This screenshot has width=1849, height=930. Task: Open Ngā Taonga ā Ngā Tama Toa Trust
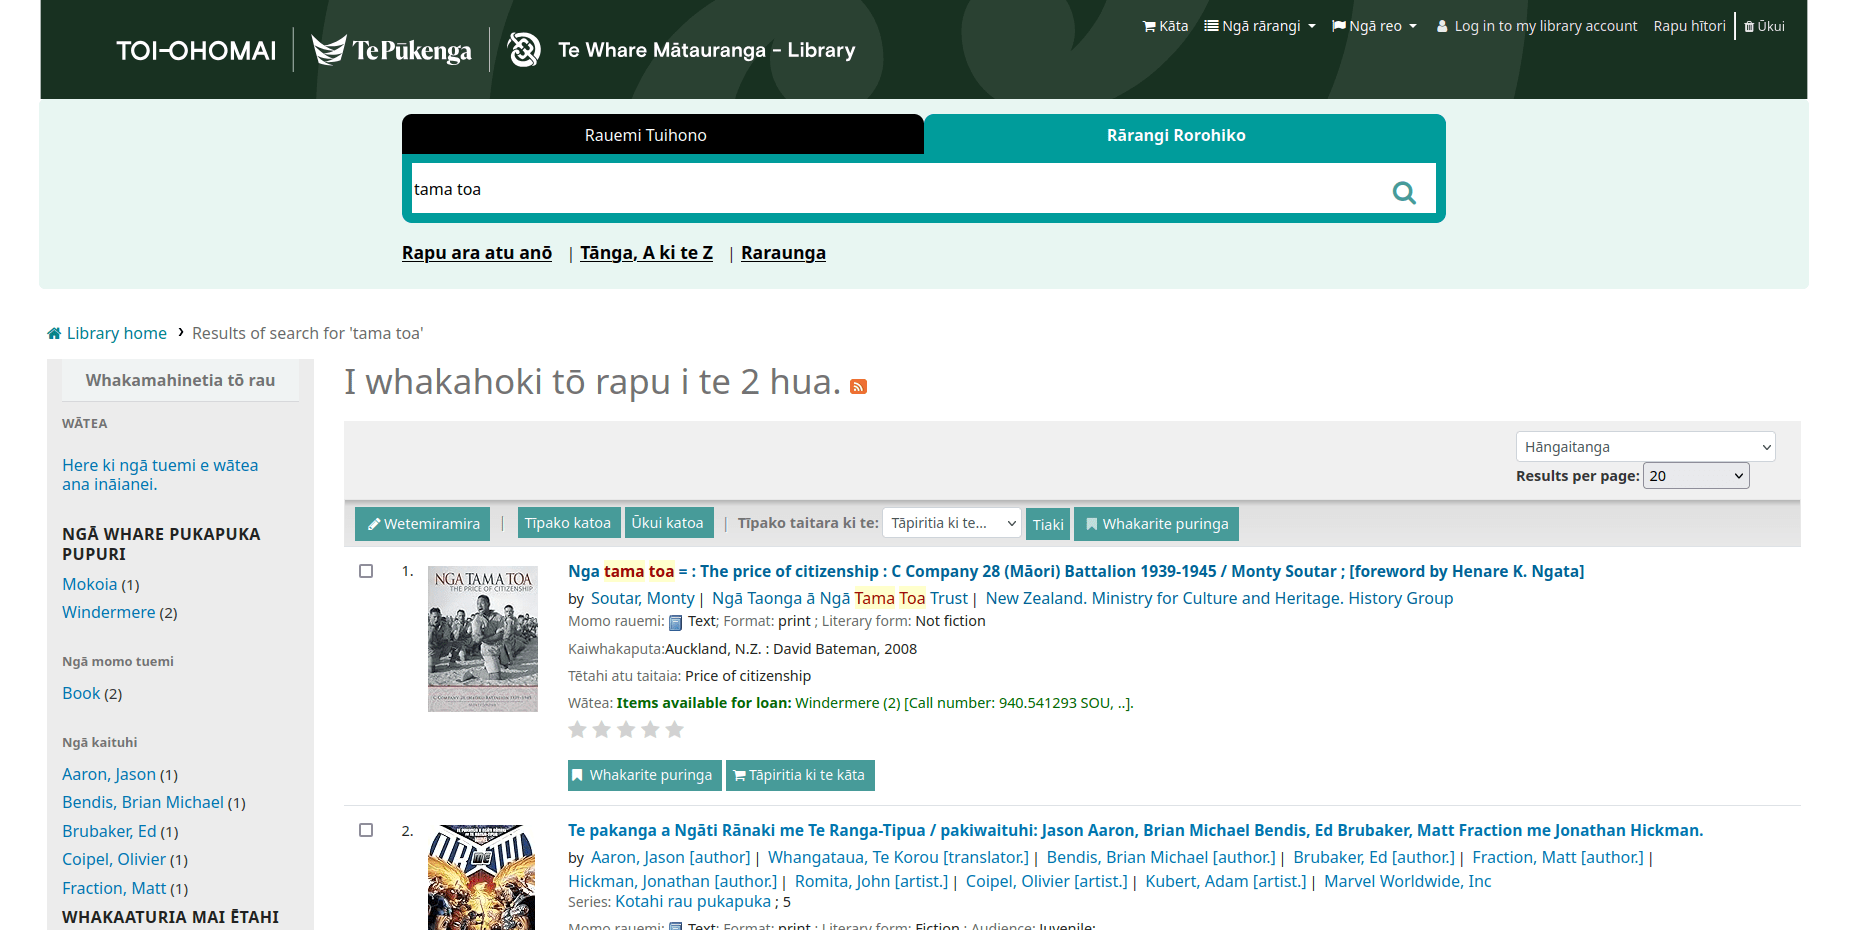(840, 598)
